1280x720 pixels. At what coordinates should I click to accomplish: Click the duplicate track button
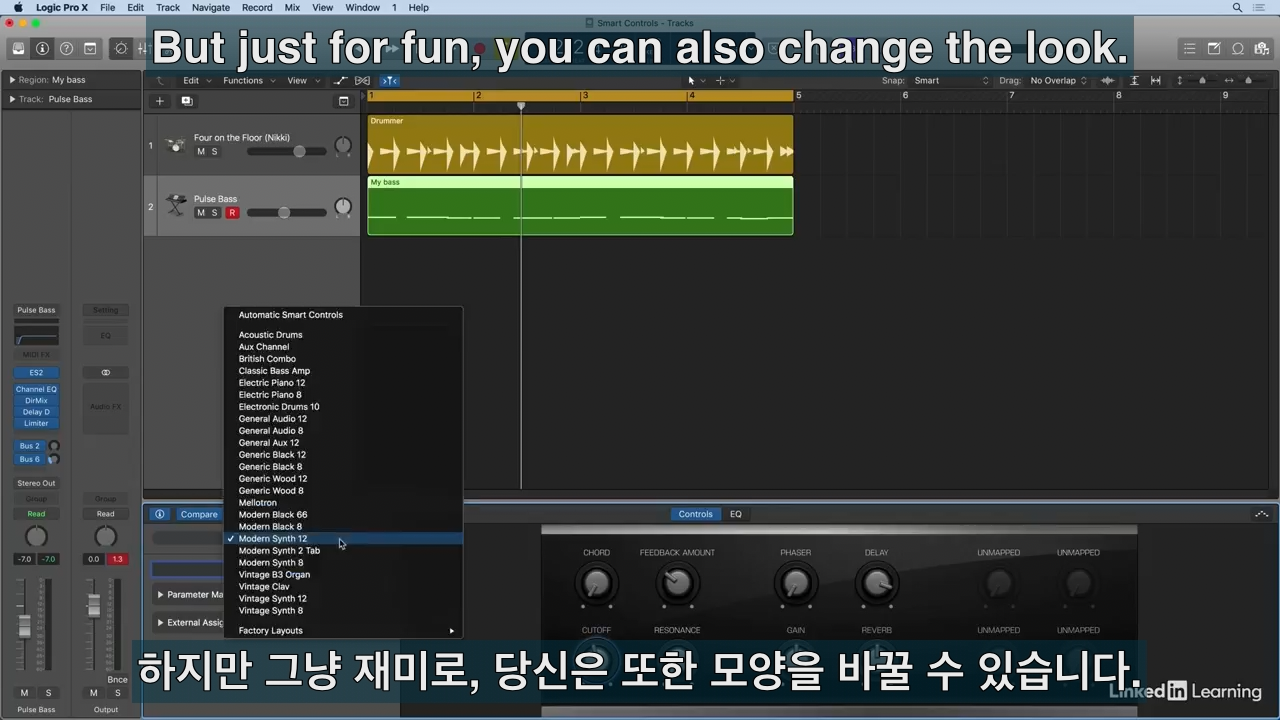(x=186, y=101)
